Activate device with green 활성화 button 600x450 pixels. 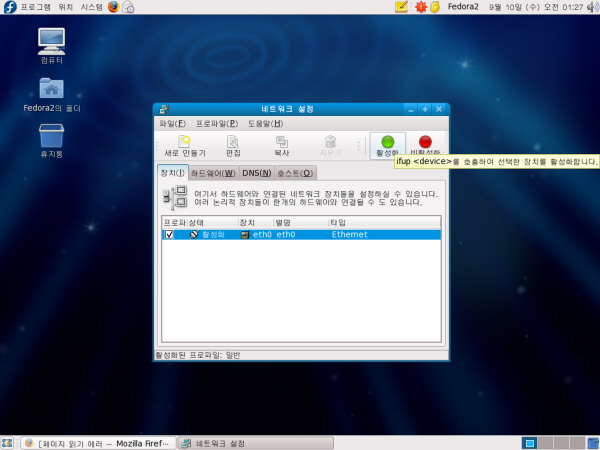pos(388,146)
